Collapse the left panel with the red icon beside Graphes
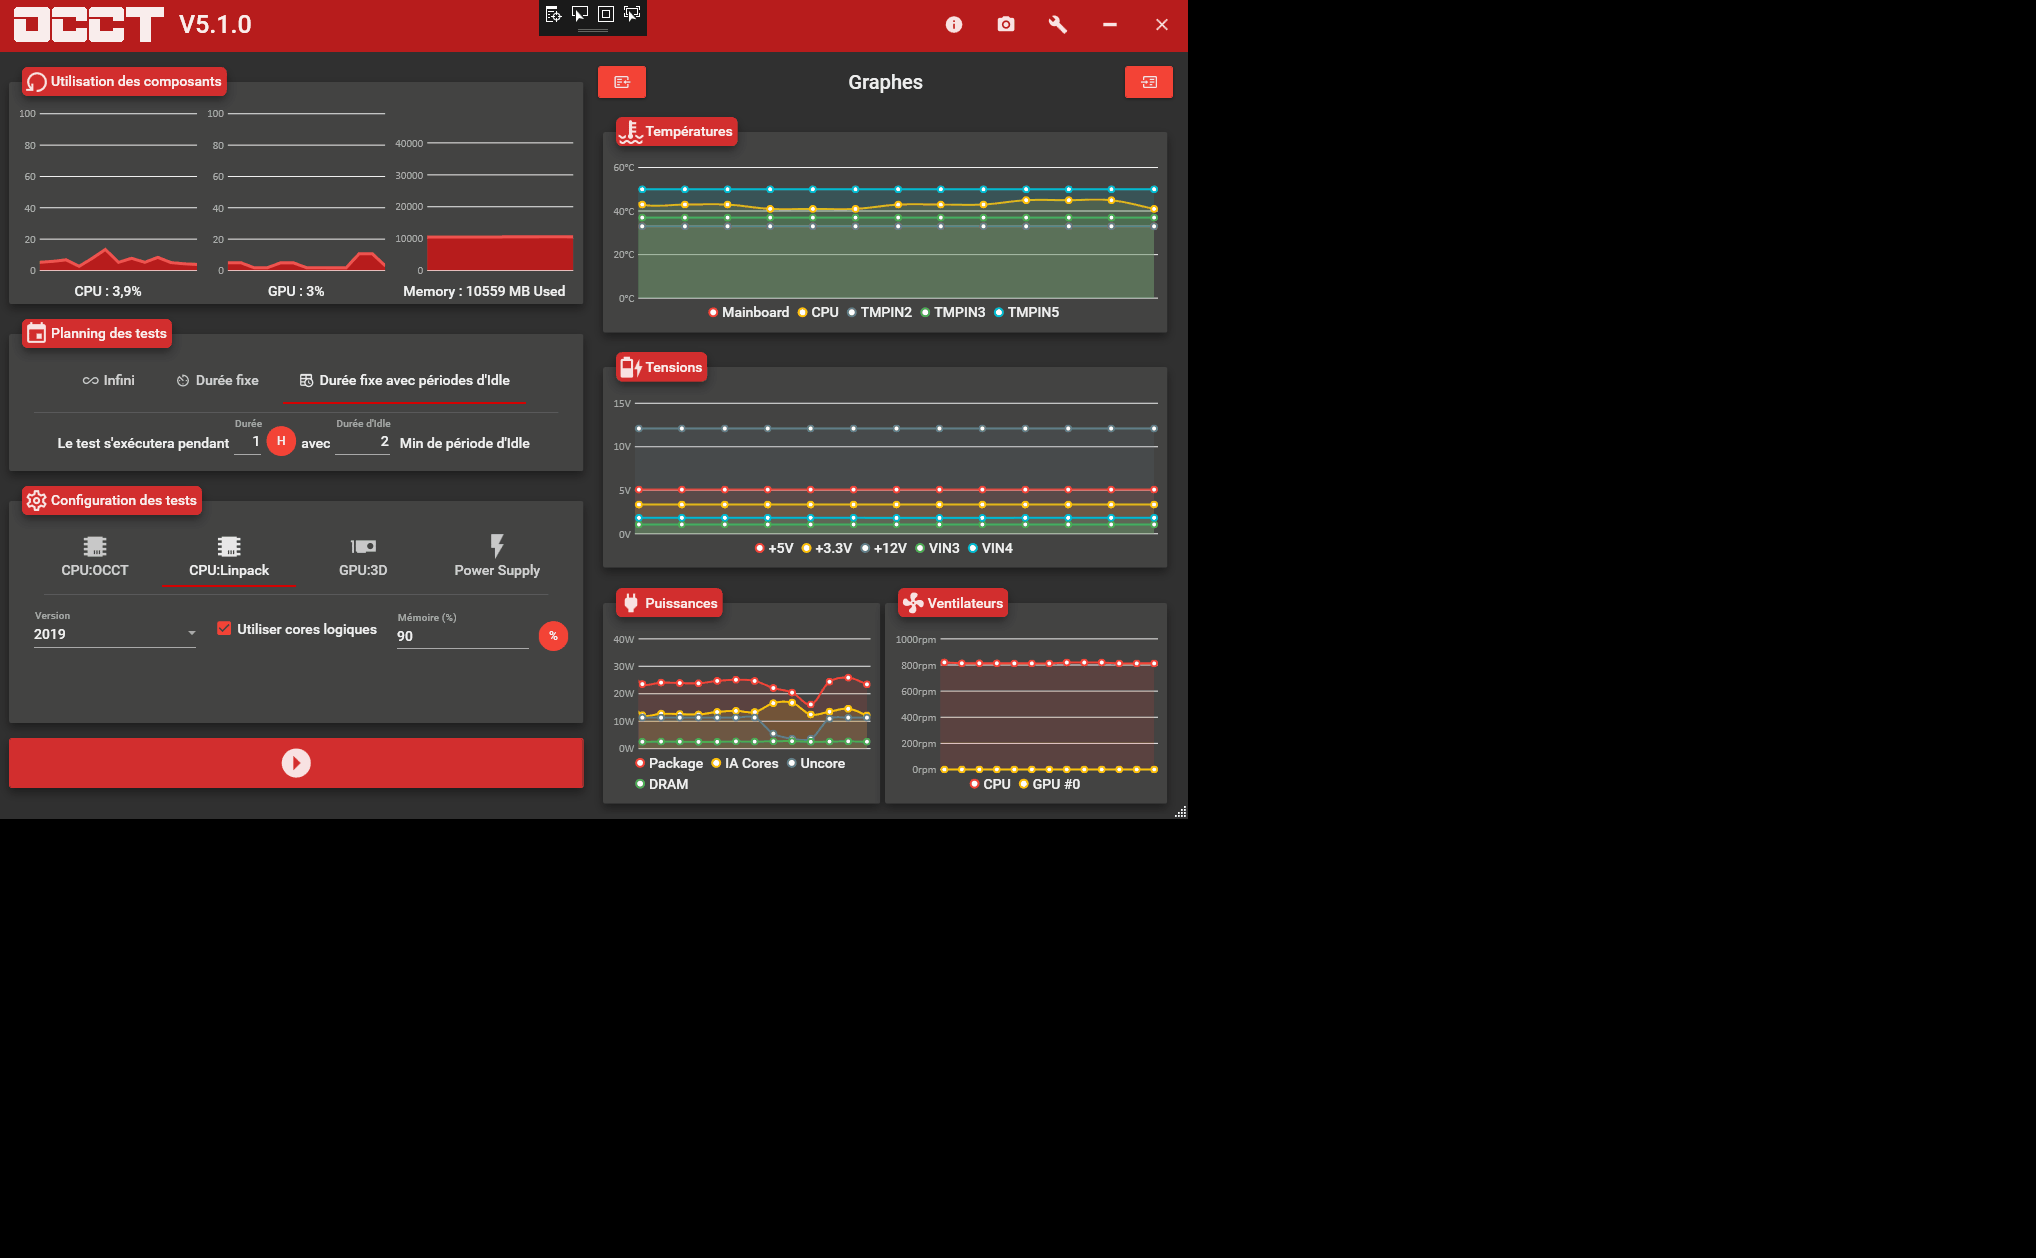The image size is (2036, 1258). click(x=621, y=82)
